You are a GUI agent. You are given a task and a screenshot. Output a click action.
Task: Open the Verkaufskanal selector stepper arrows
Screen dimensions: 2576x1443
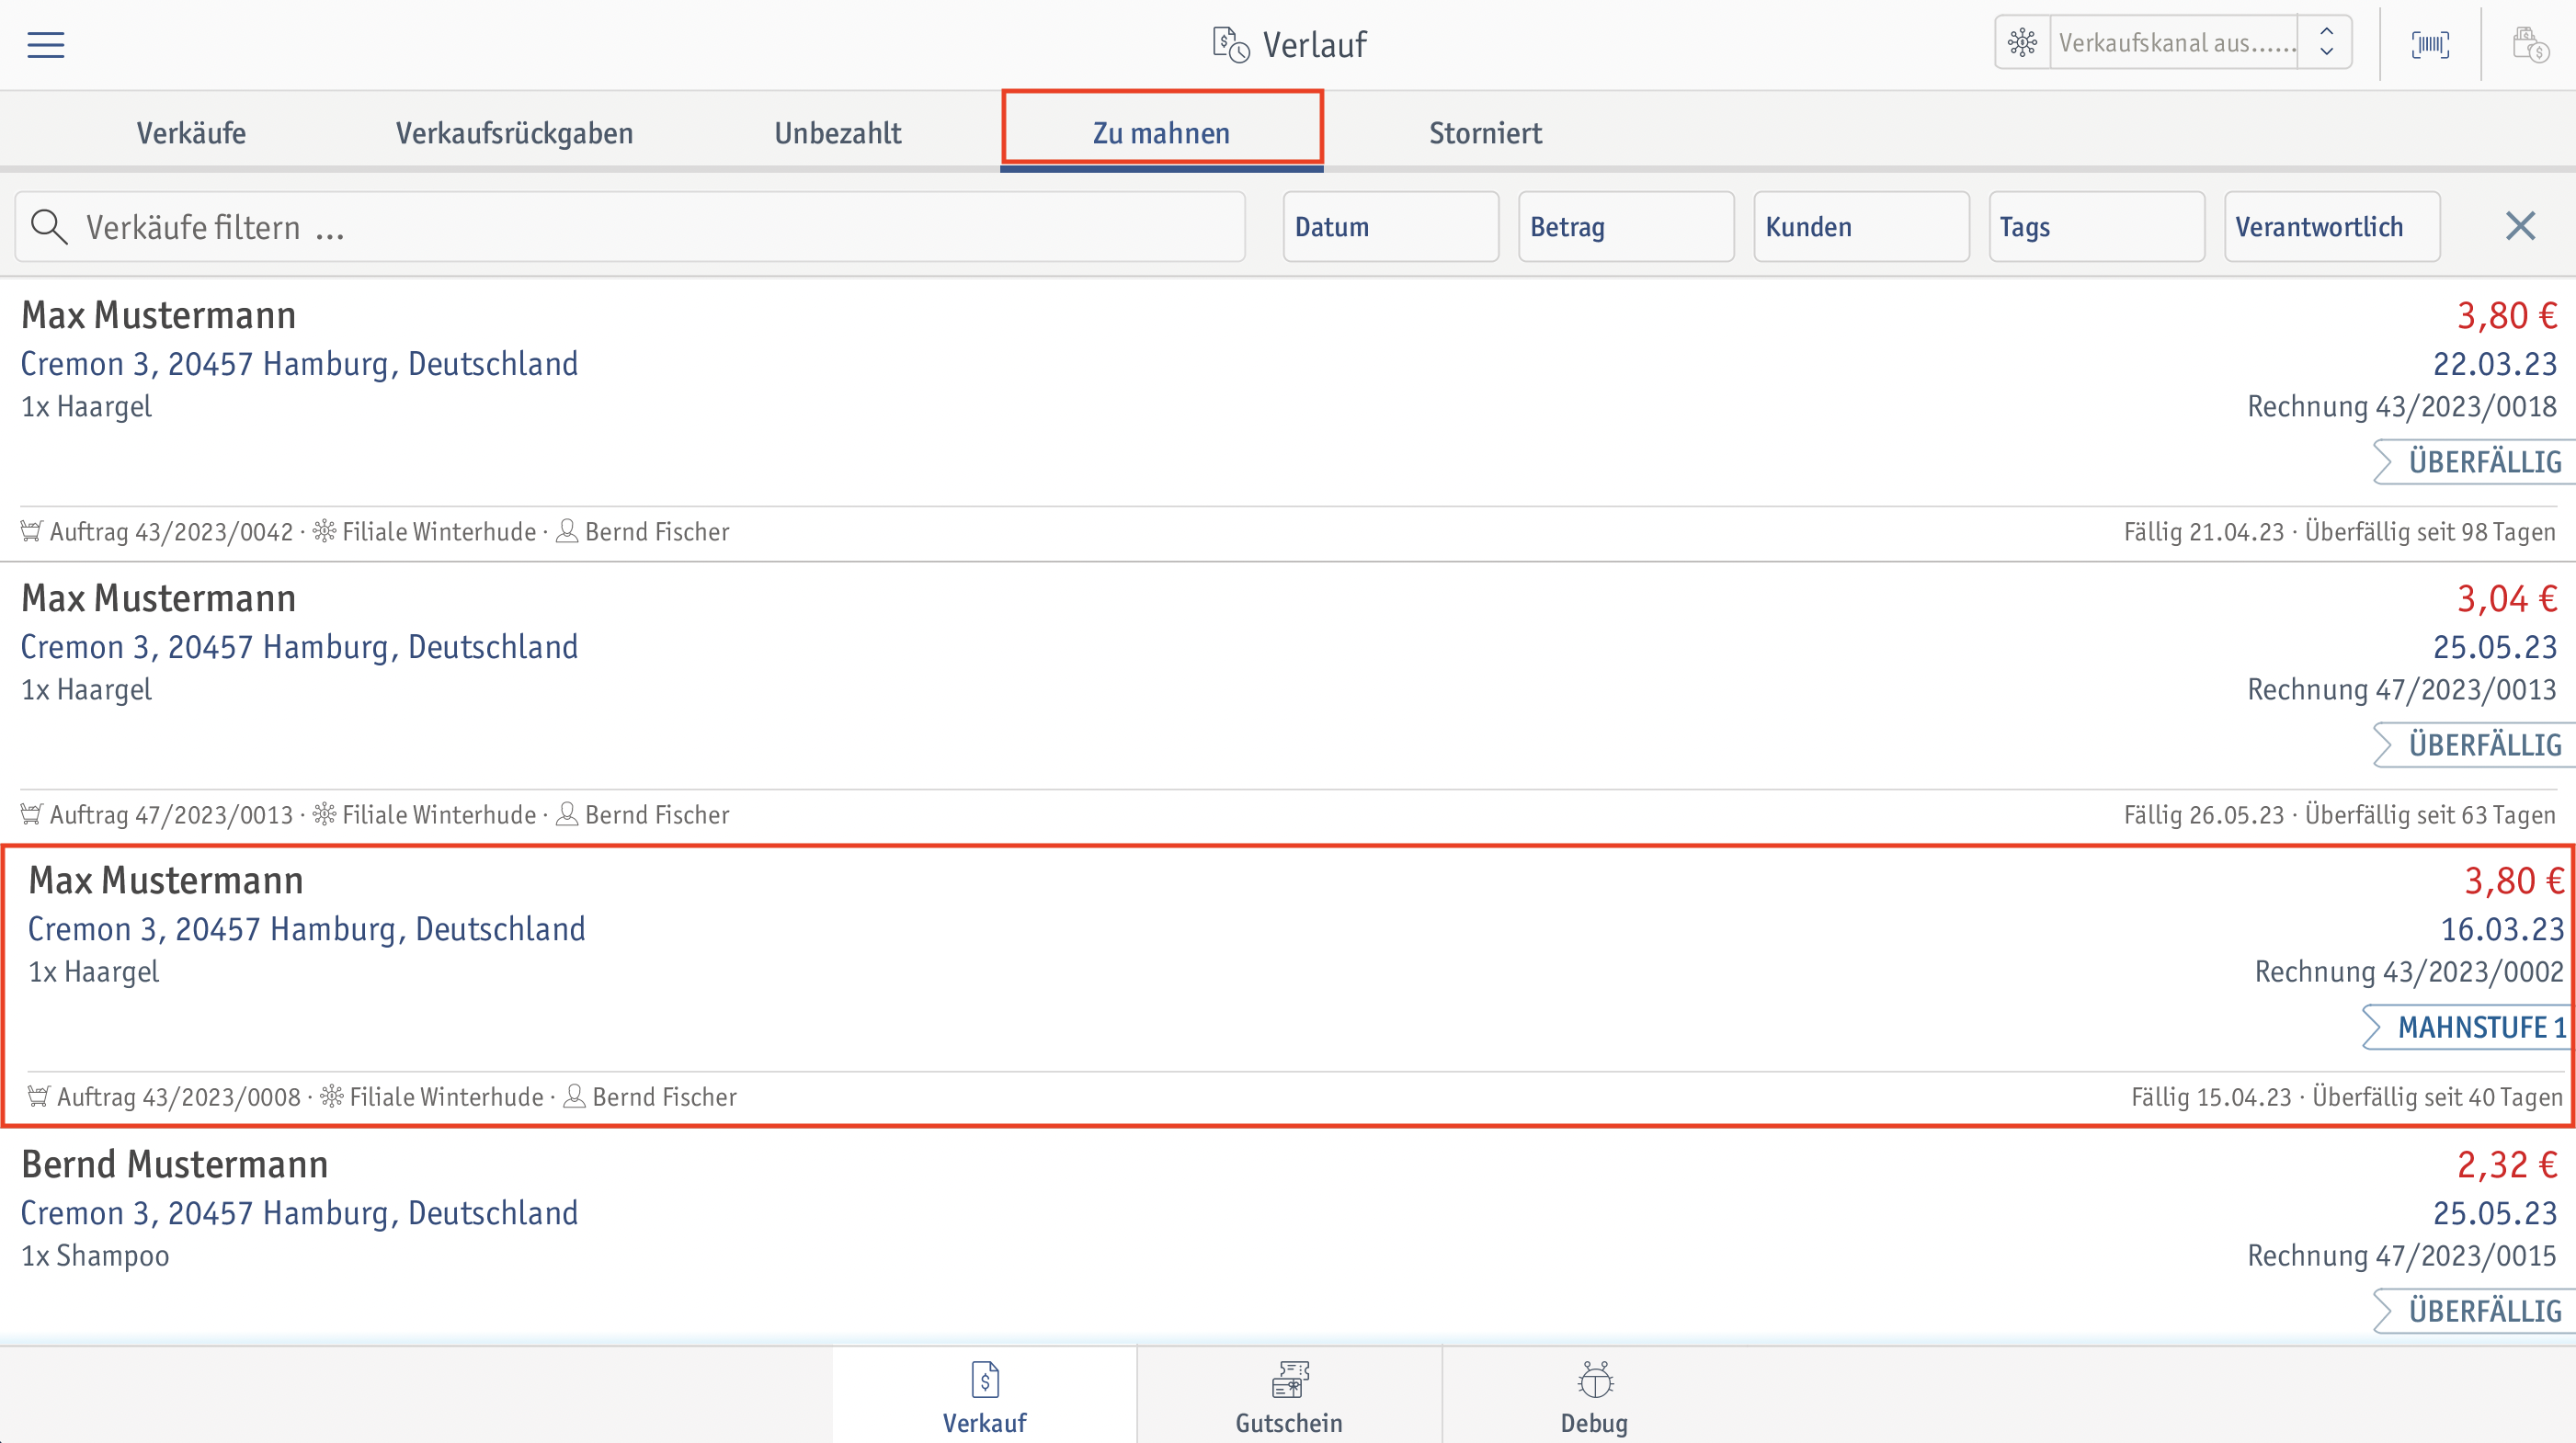pos(2326,43)
